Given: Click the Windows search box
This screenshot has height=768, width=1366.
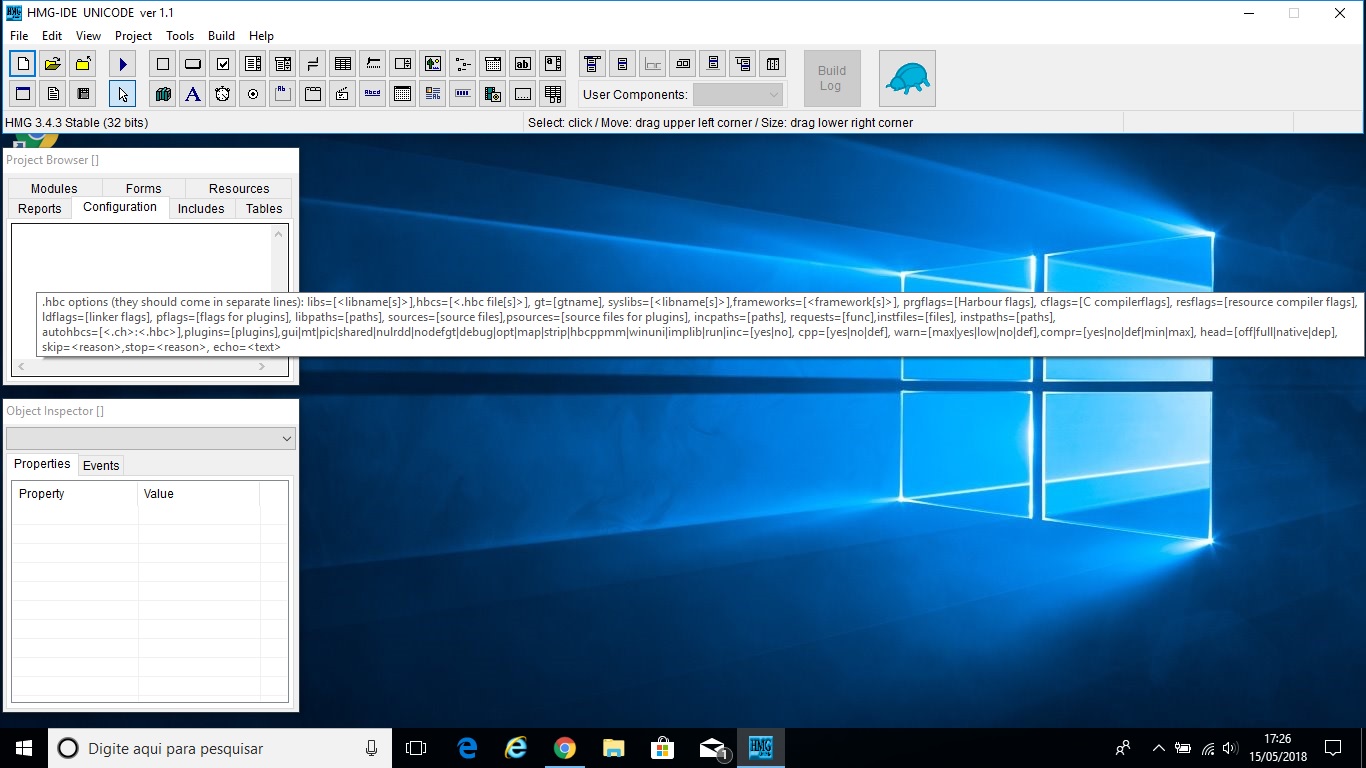Looking at the screenshot, I should 219,748.
